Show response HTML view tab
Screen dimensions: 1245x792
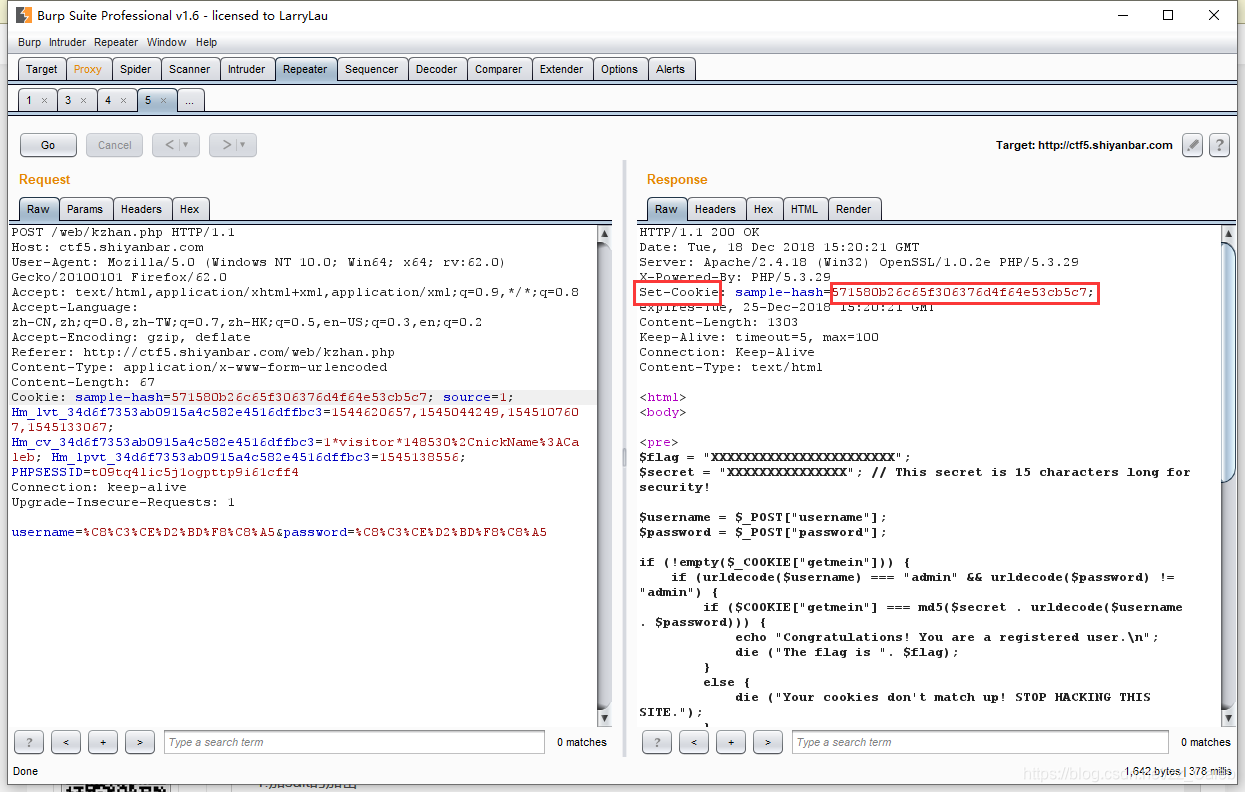click(x=804, y=209)
